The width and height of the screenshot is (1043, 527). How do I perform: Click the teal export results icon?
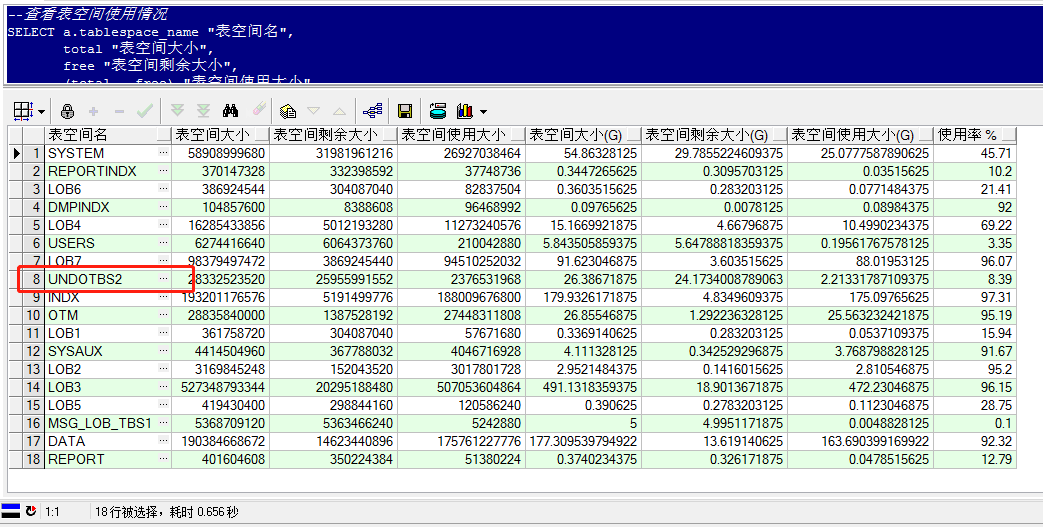[437, 111]
